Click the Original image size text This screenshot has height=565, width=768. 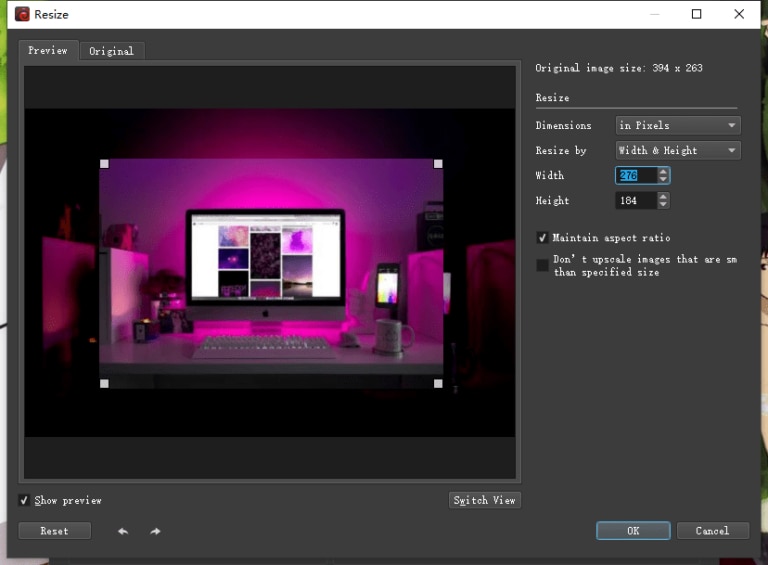click(x=619, y=68)
